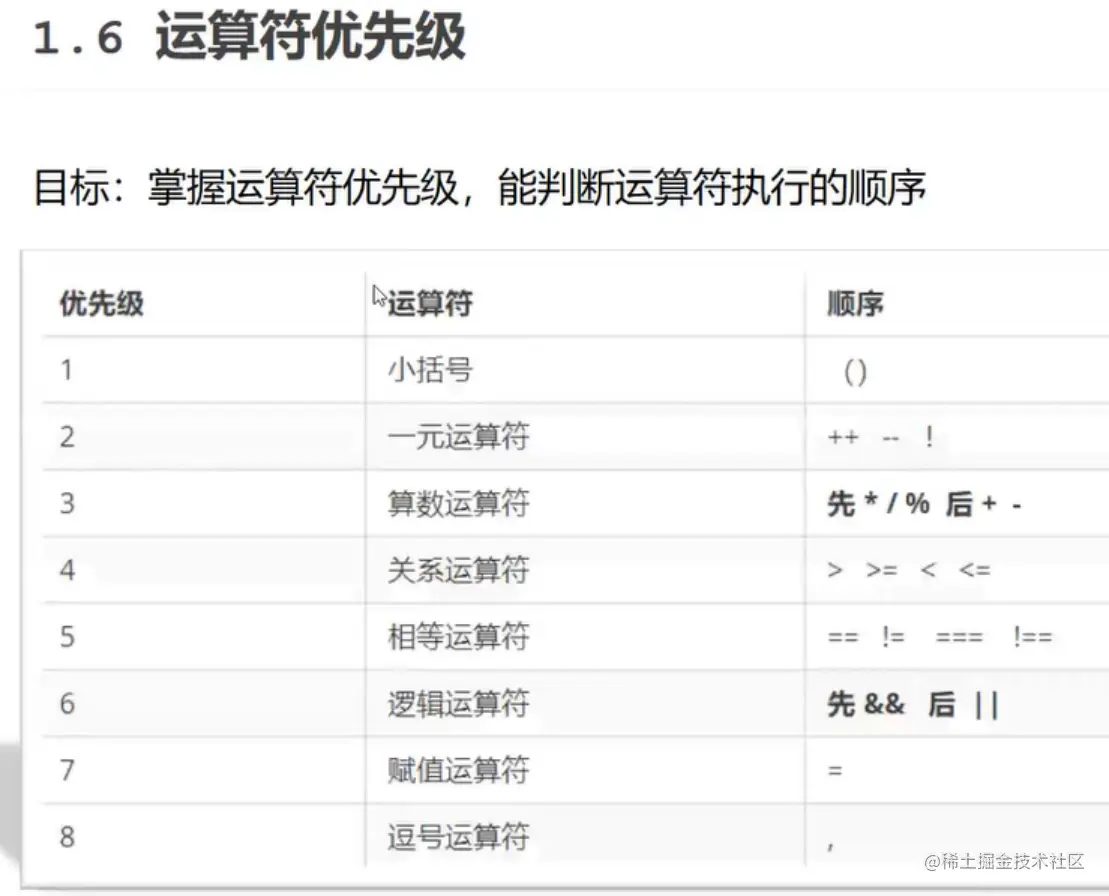Select the line beginning "目标：掌握运算符优先级"

click(480, 187)
